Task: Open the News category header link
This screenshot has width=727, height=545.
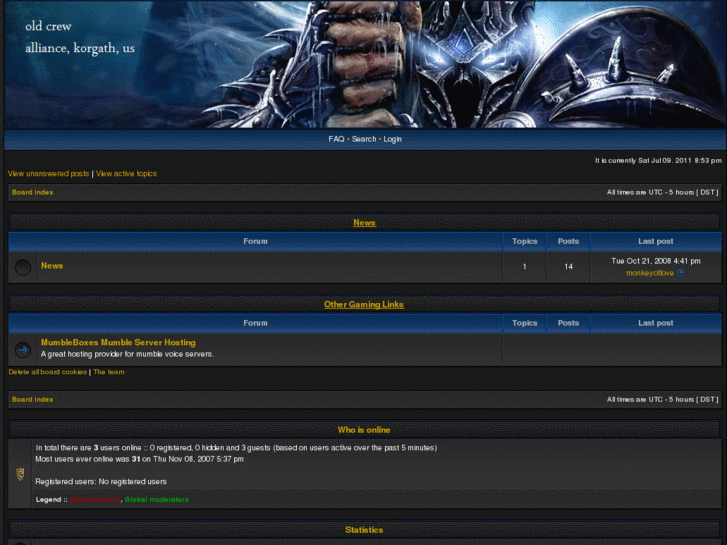Action: point(364,223)
